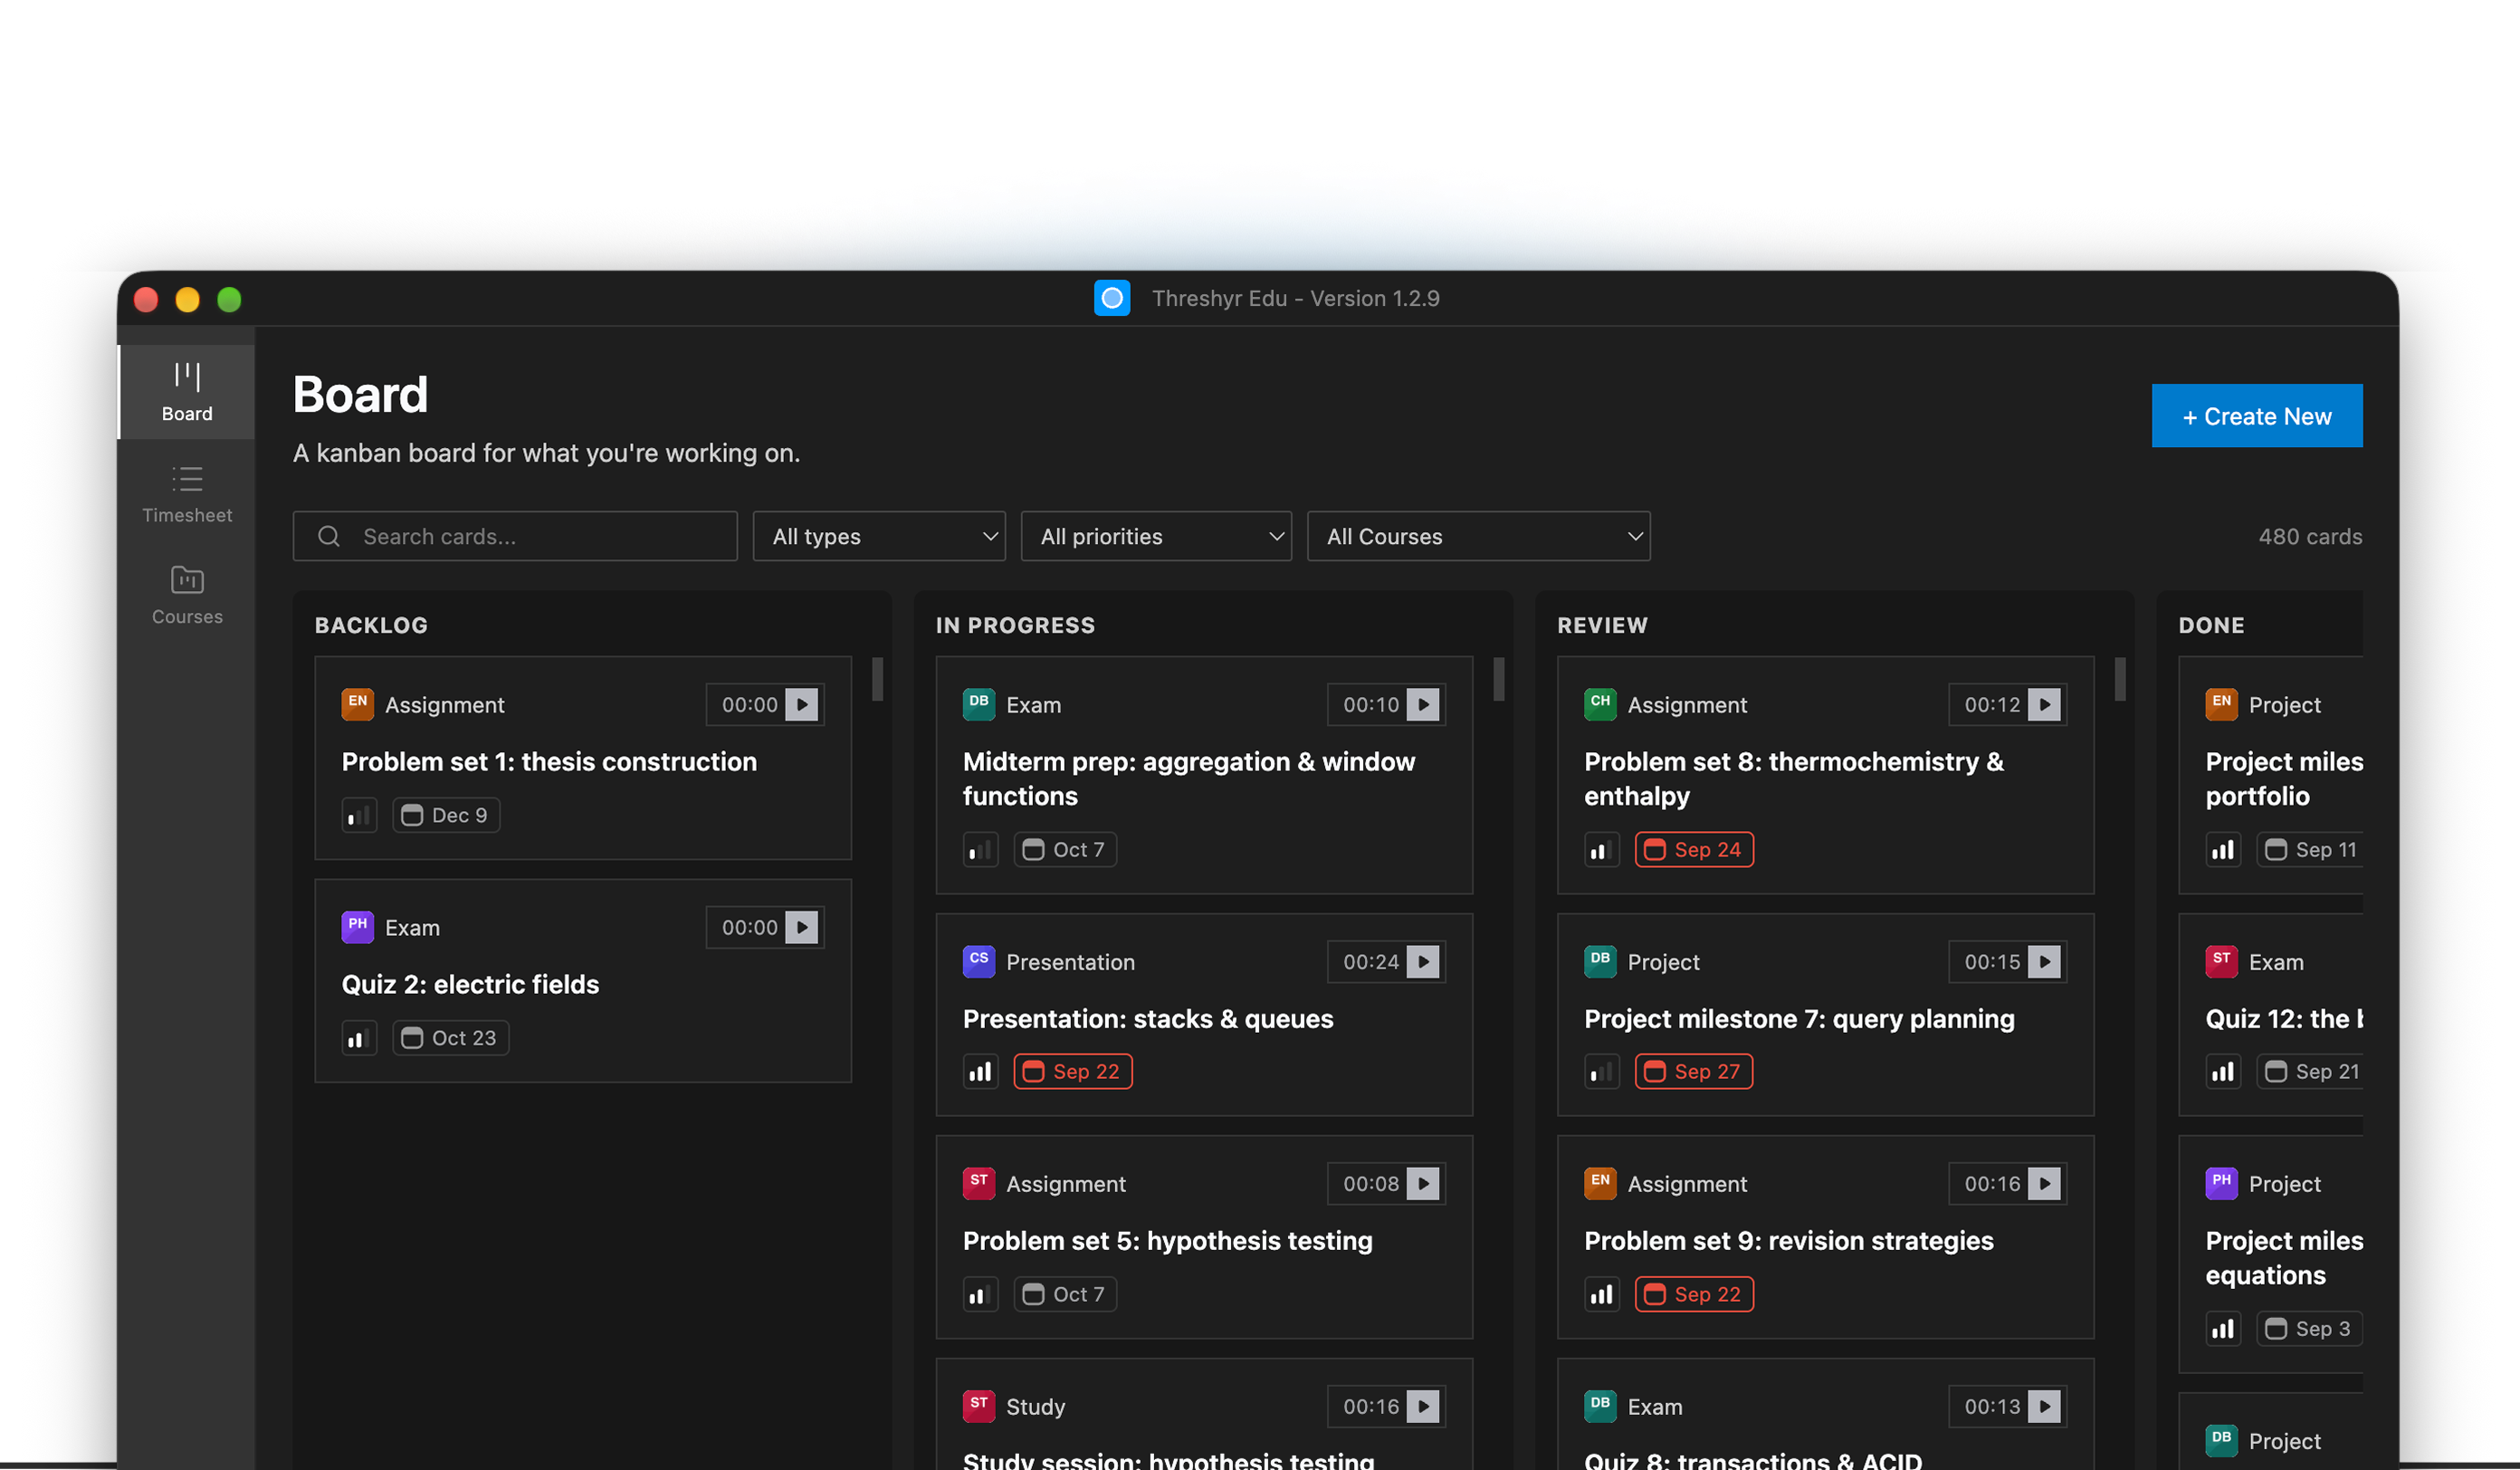This screenshot has width=2520, height=1470.
Task: Click priority bars on Problem set 8 thermochemistry
Action: coord(1601,850)
